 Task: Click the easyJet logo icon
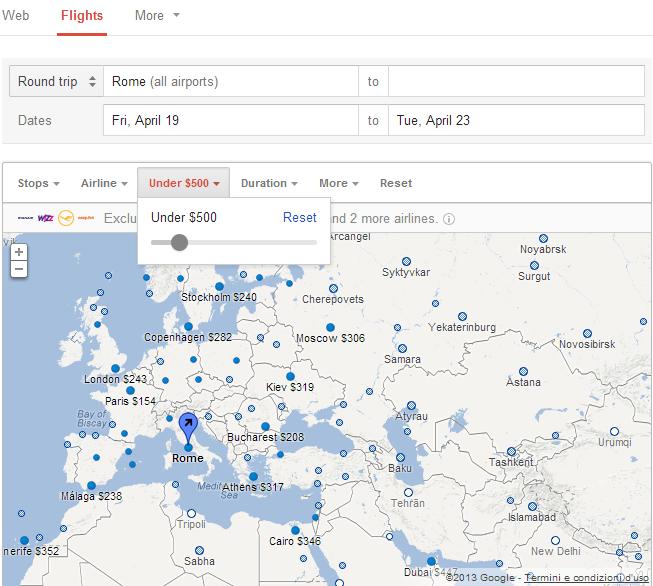click(86, 218)
